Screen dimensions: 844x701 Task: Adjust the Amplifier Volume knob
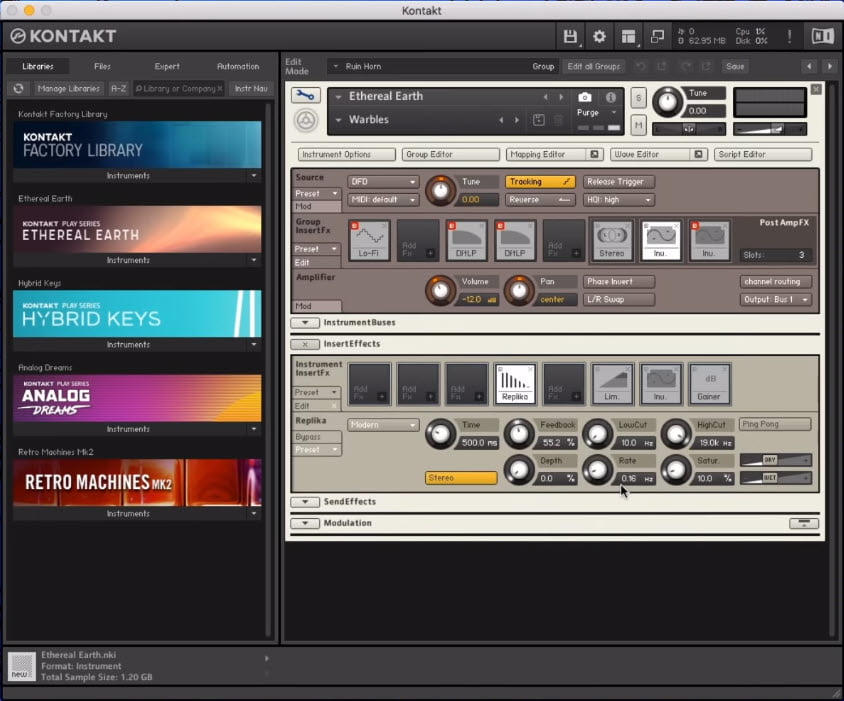(x=440, y=291)
